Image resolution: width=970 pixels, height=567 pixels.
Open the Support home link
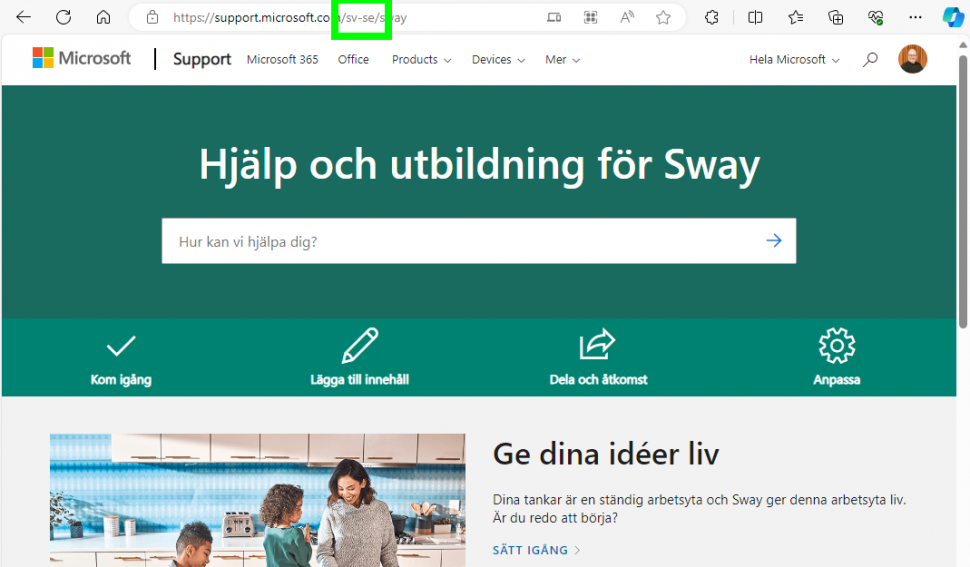pyautogui.click(x=202, y=59)
